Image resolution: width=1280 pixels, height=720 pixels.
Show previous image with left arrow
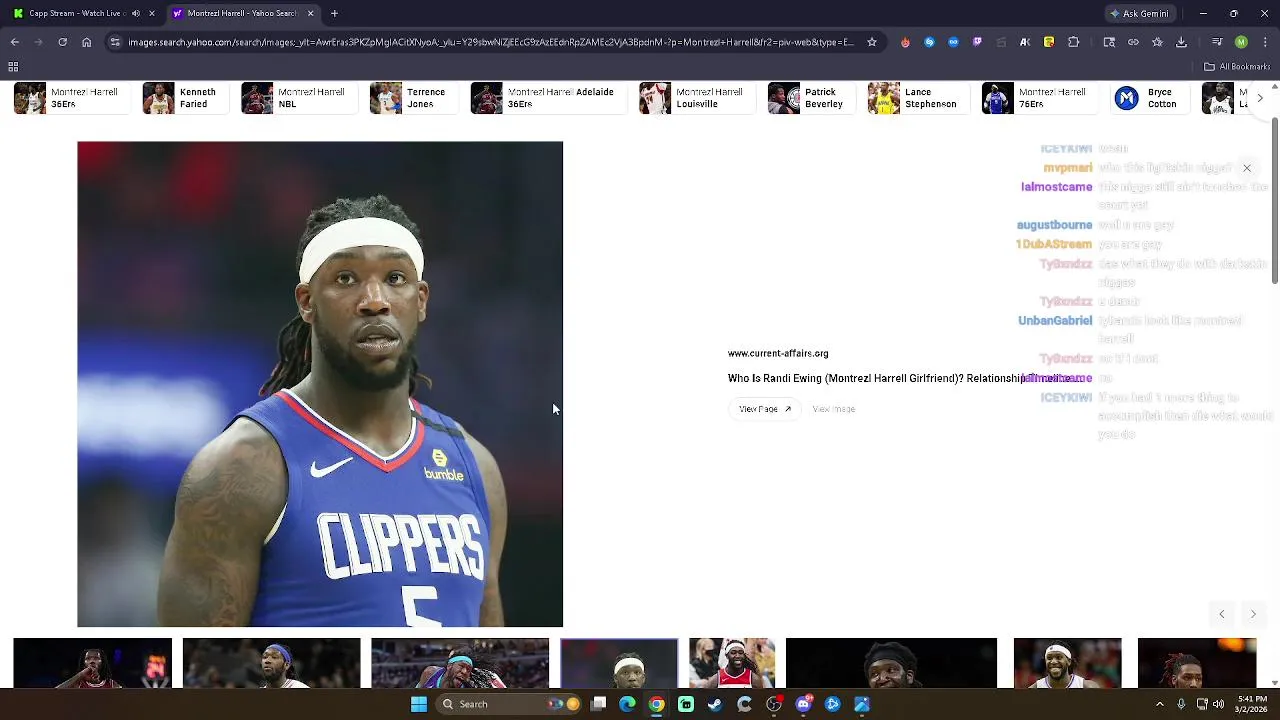pyautogui.click(x=1222, y=614)
